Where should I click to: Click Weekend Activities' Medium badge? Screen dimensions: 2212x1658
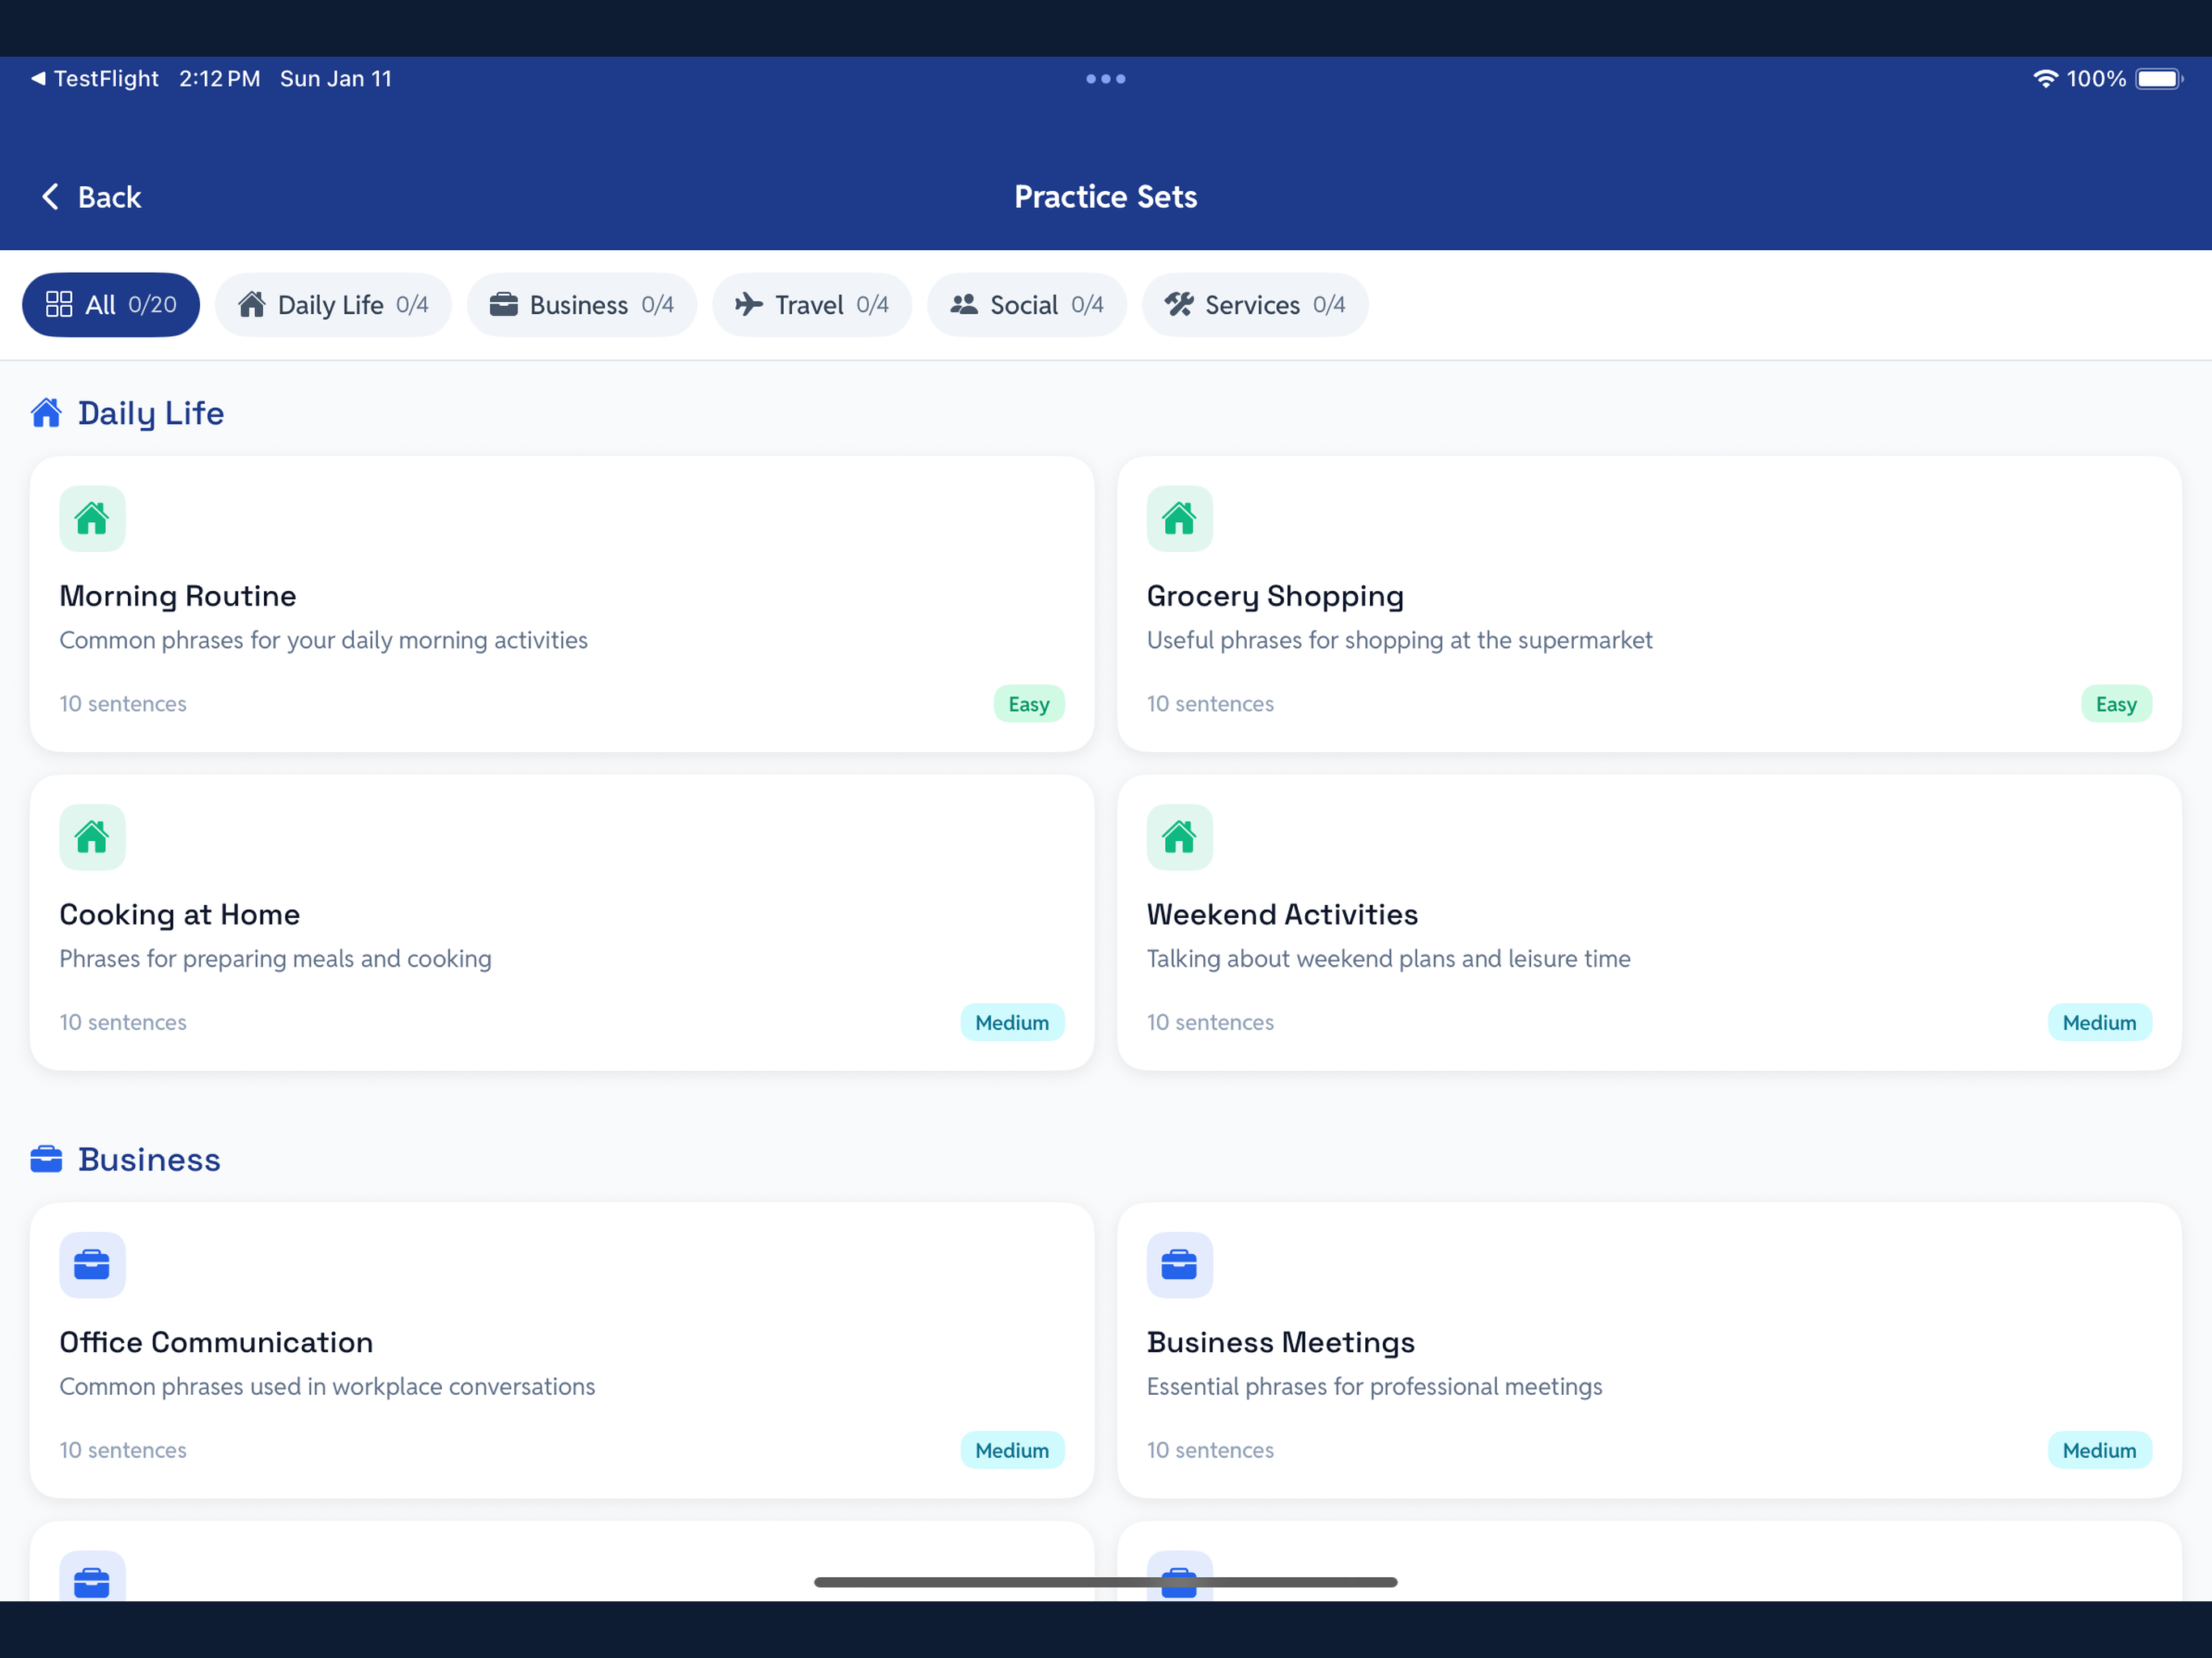2099,1022
